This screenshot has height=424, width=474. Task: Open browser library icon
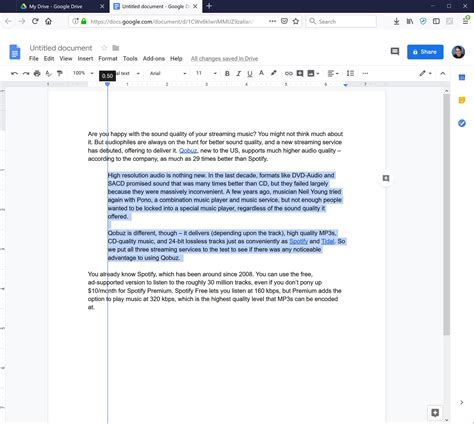click(x=410, y=21)
